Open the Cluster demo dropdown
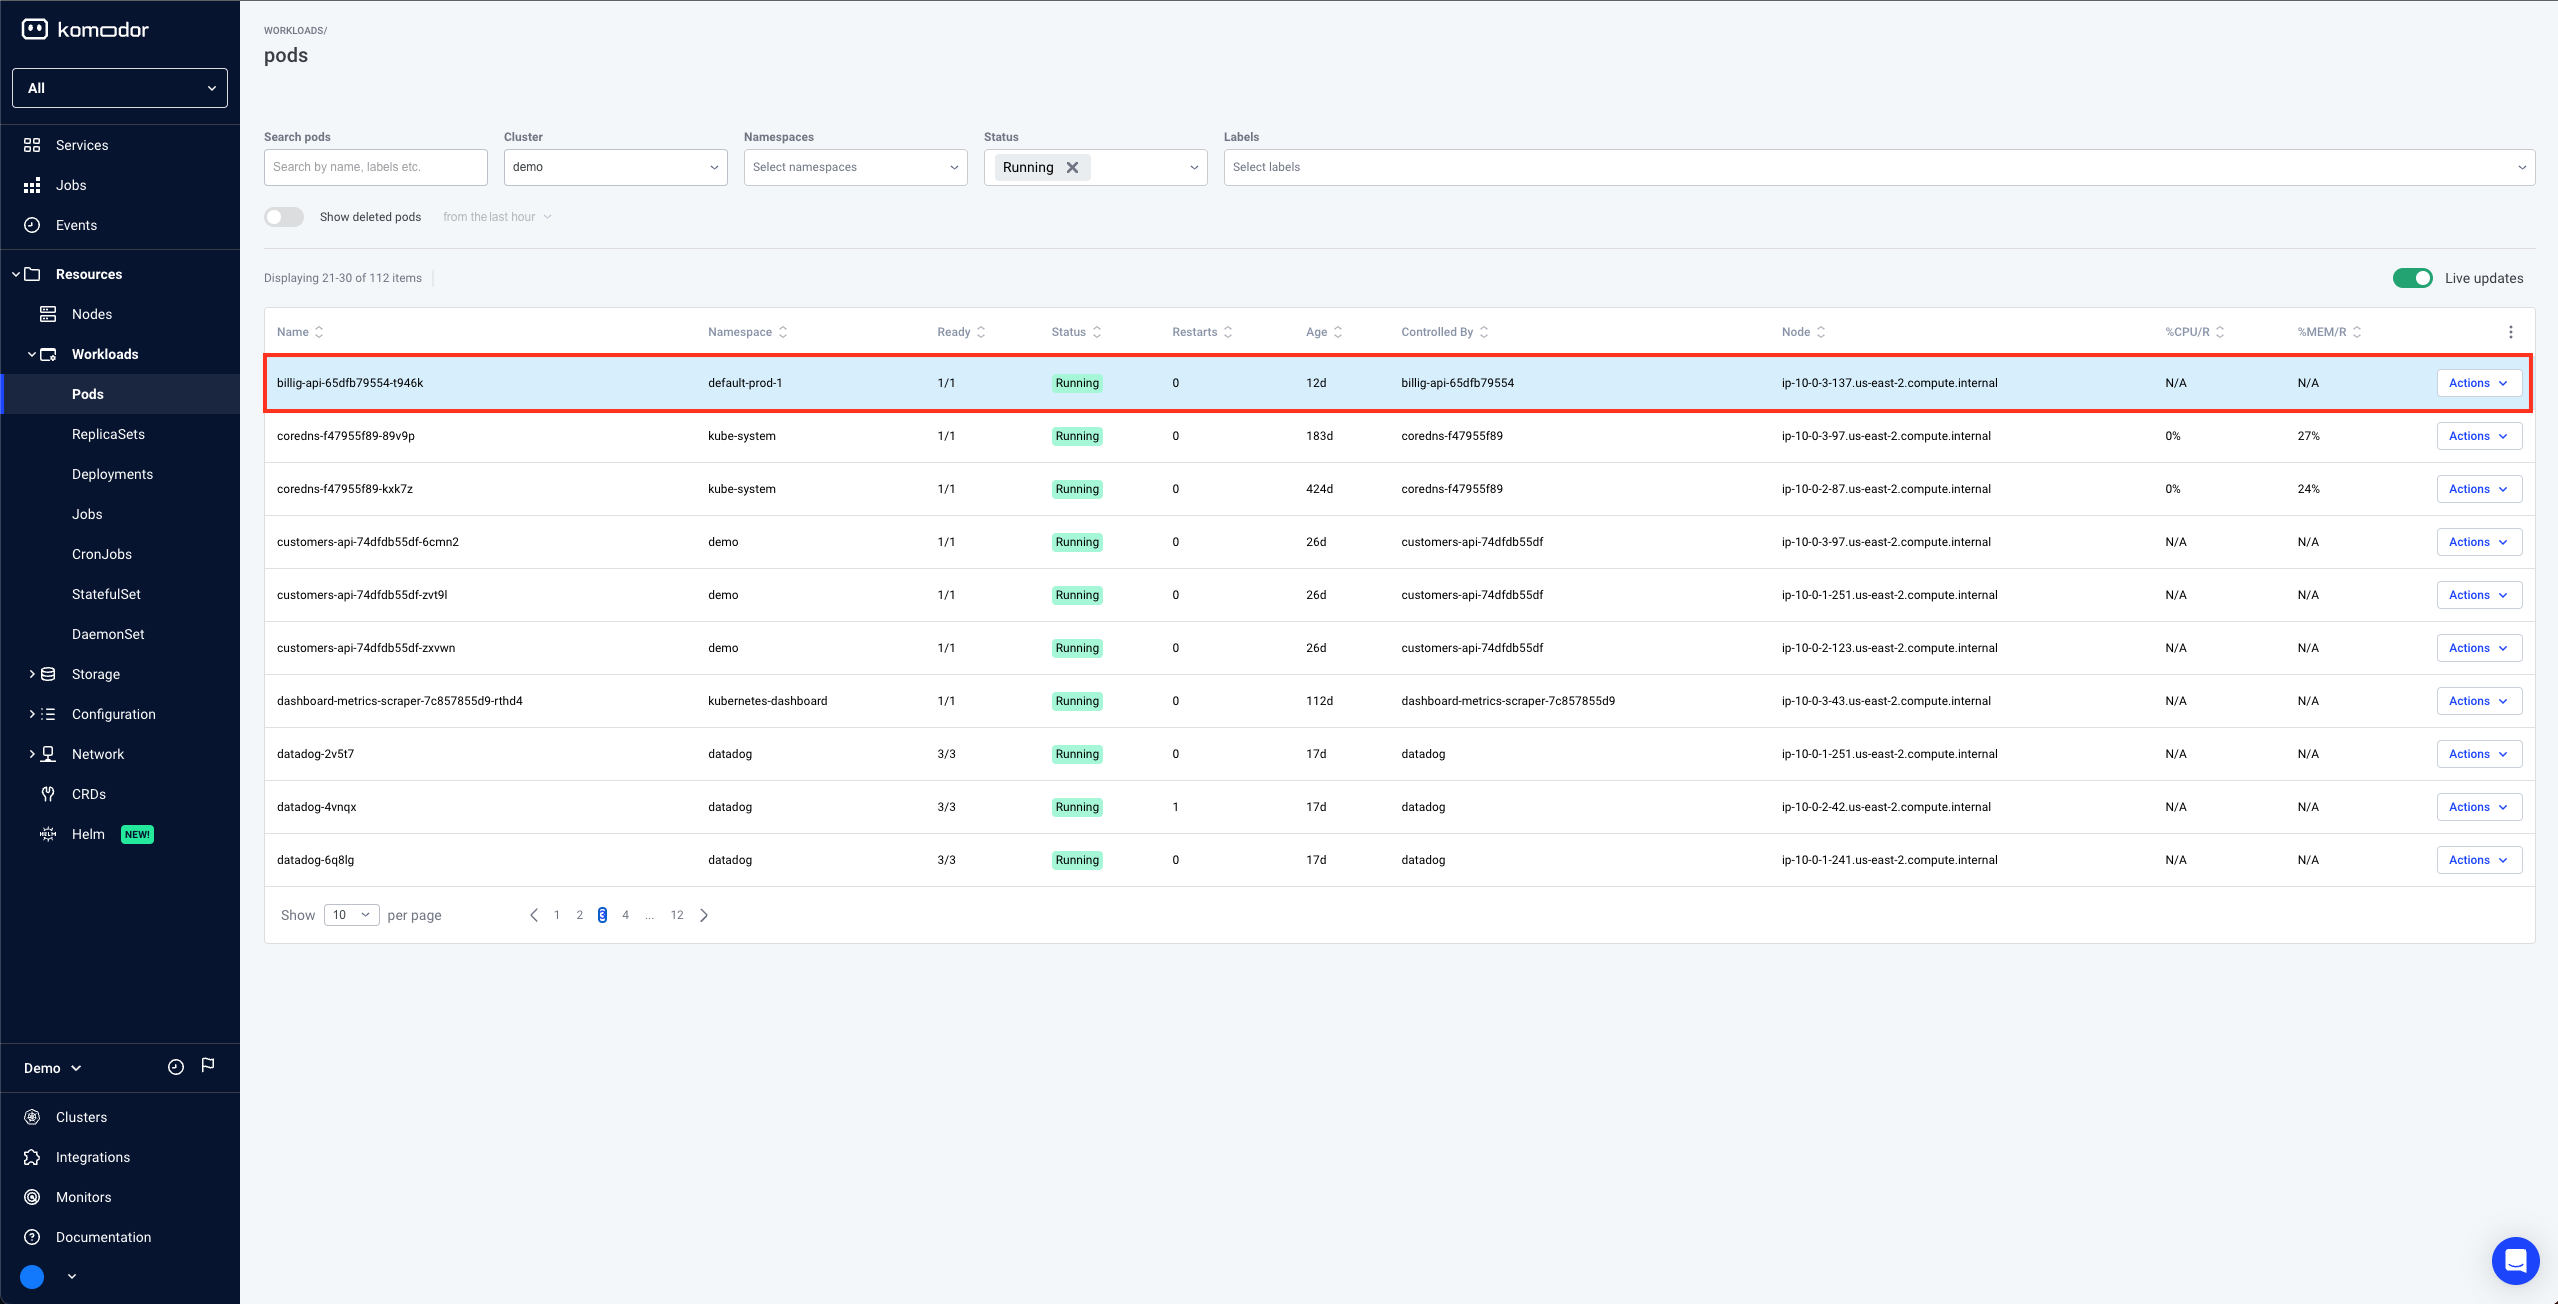 616,167
